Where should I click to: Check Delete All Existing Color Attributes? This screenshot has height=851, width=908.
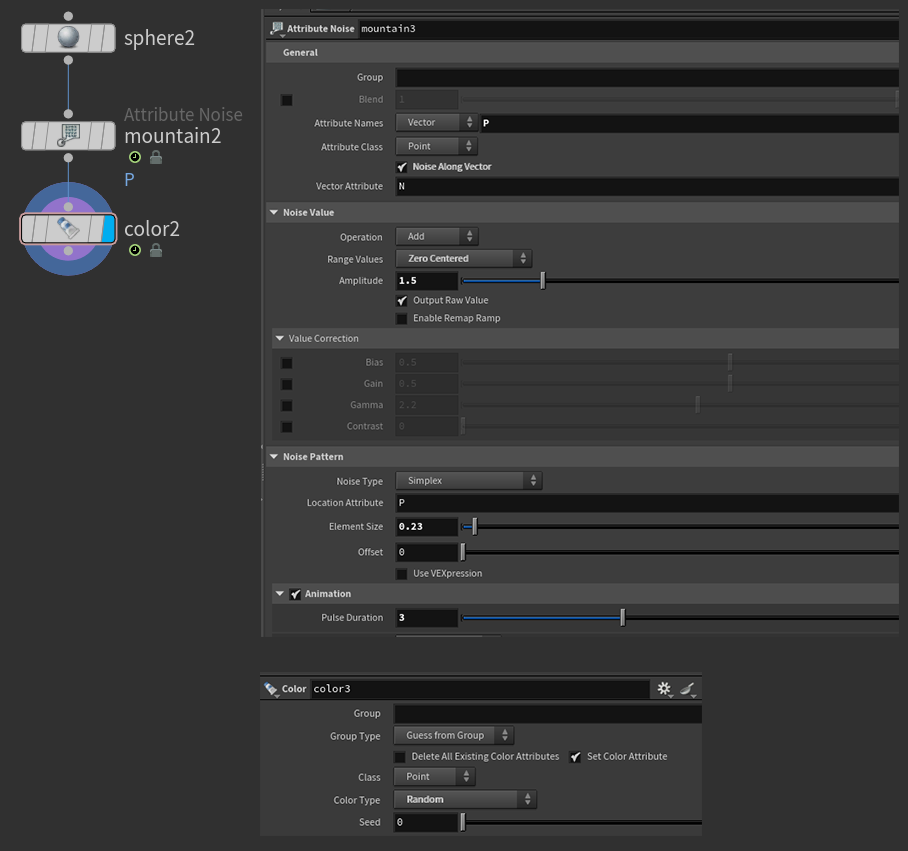pos(401,757)
